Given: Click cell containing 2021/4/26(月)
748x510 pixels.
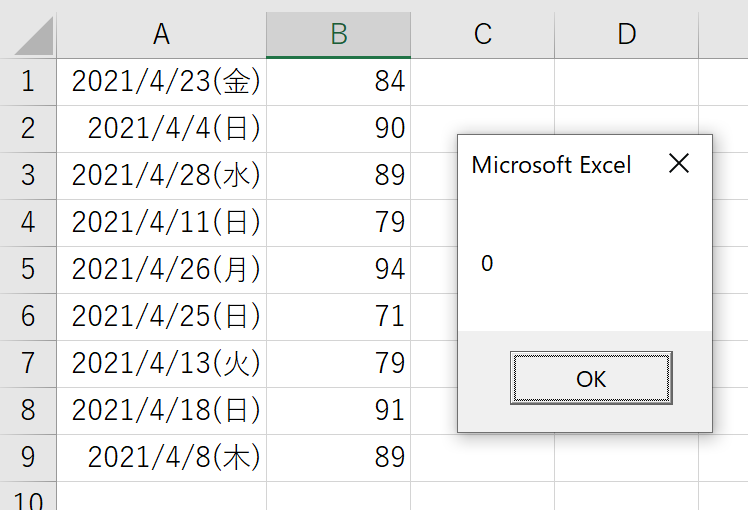Looking at the screenshot, I should point(161,270).
